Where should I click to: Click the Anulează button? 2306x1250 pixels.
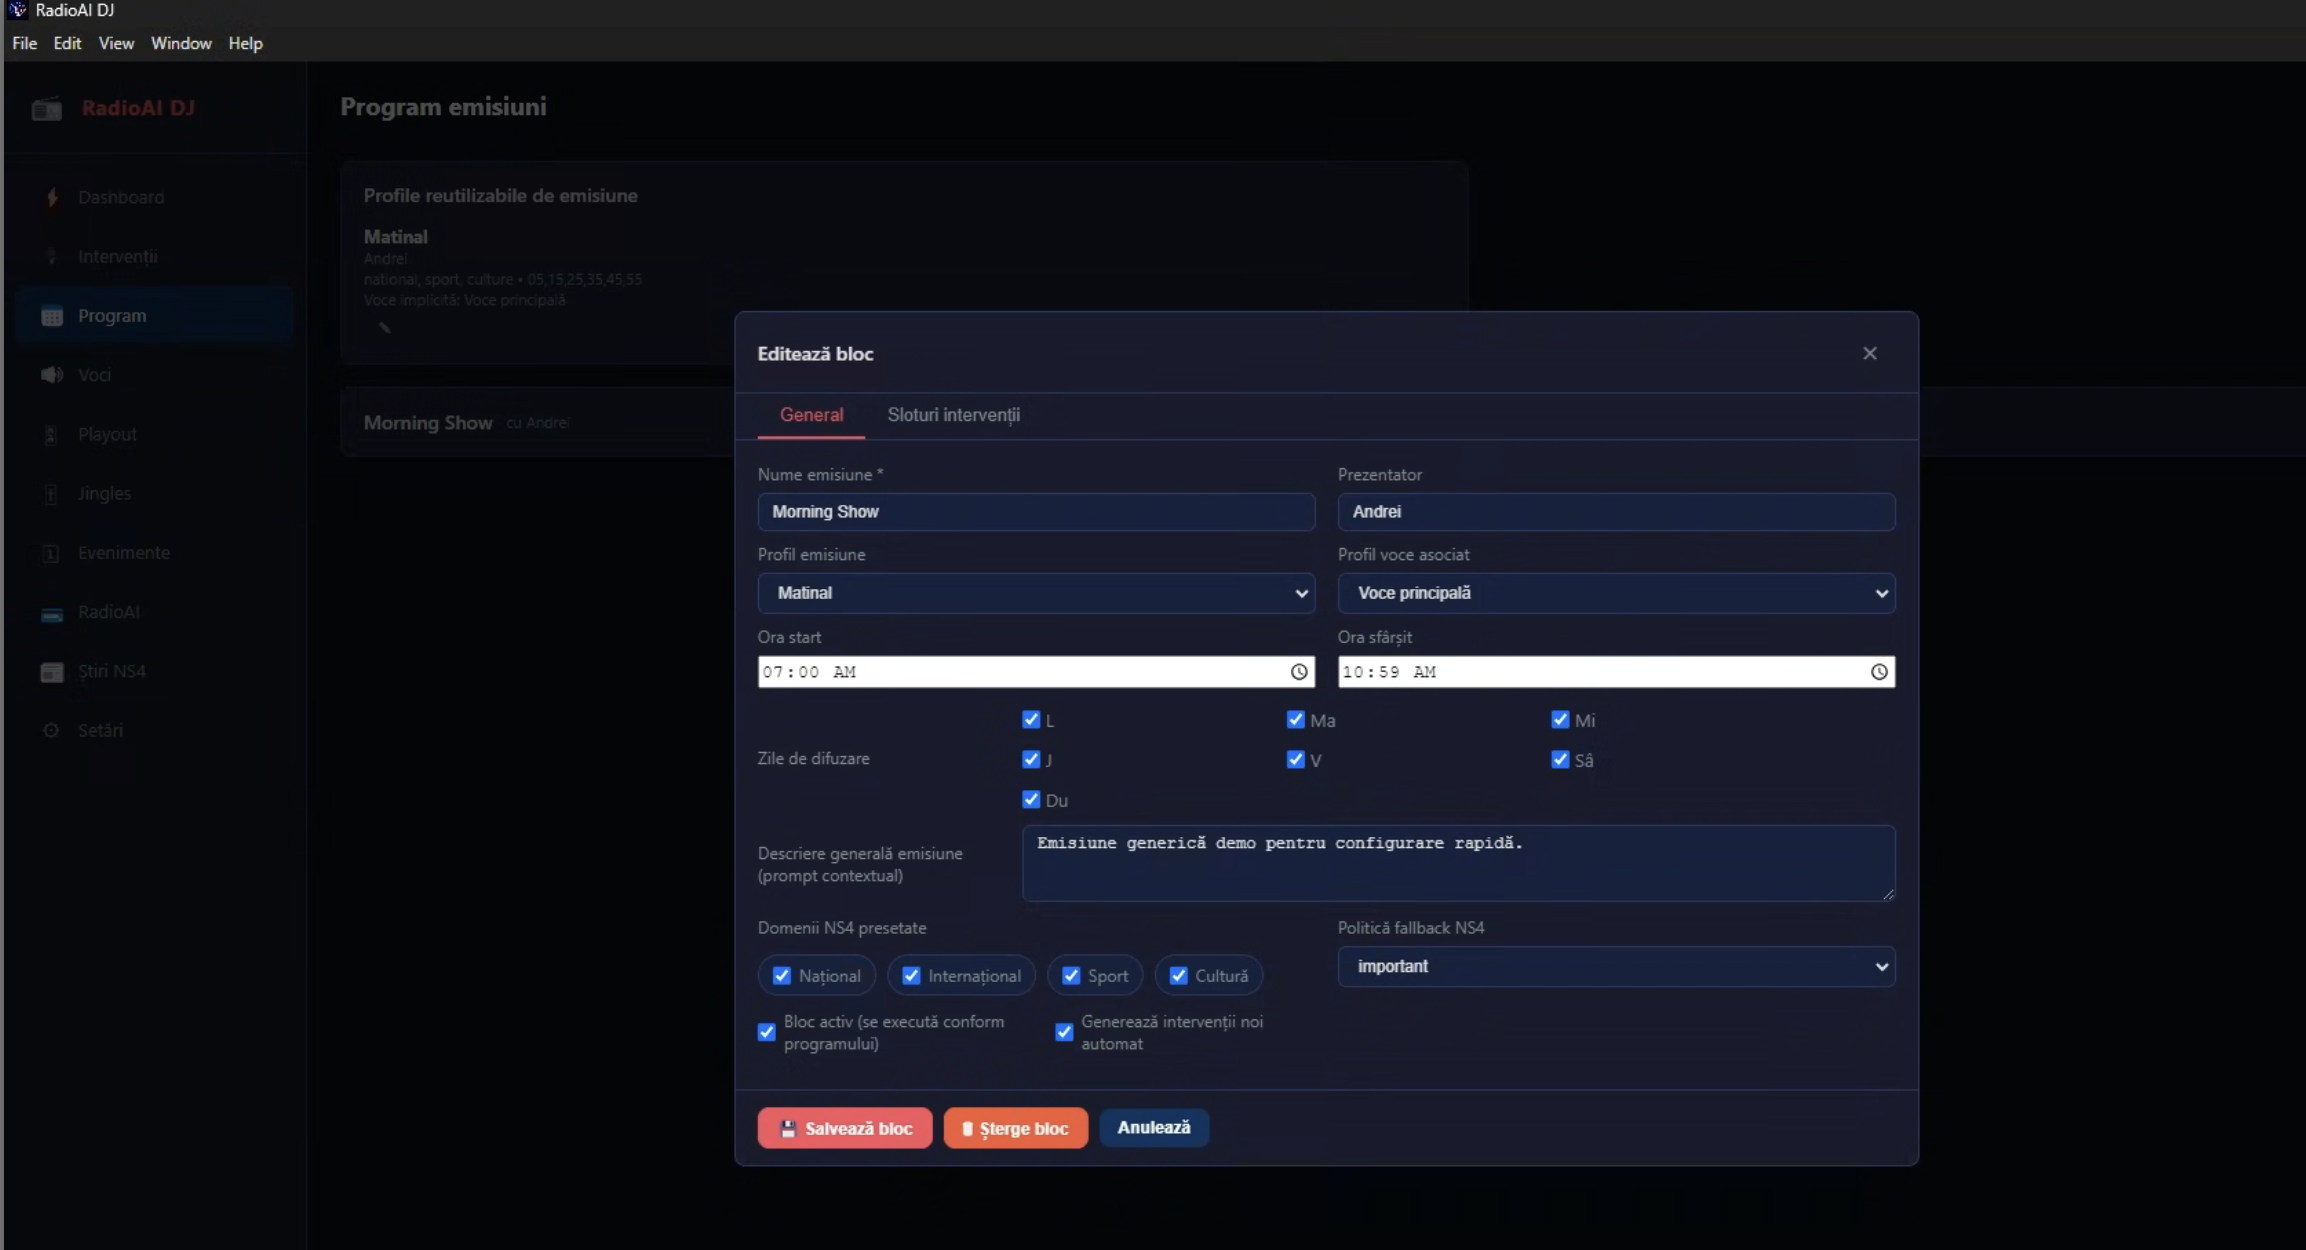click(x=1153, y=1127)
